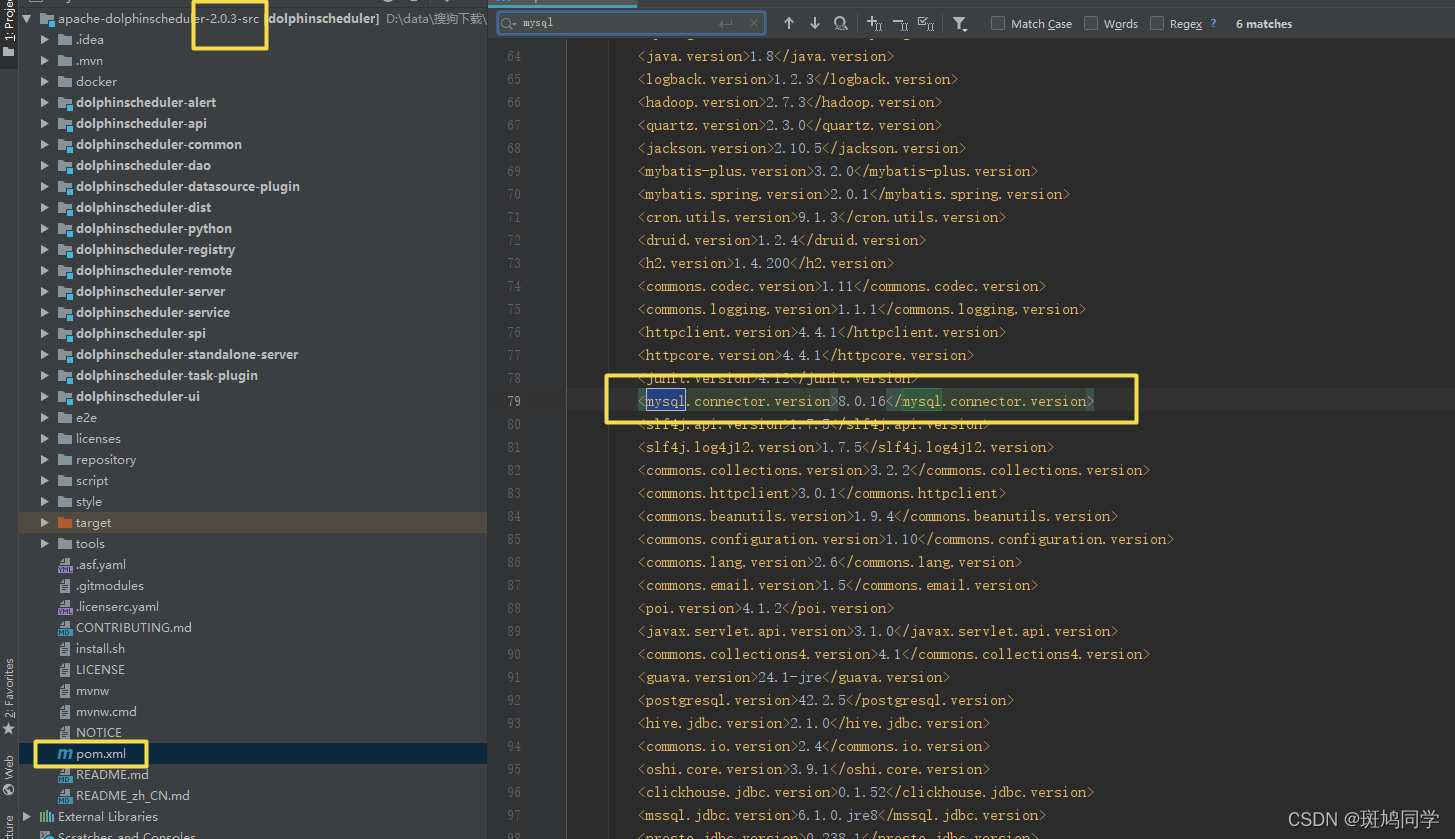Select dolphinscheduler-service module
1455x839 pixels.
coord(152,313)
